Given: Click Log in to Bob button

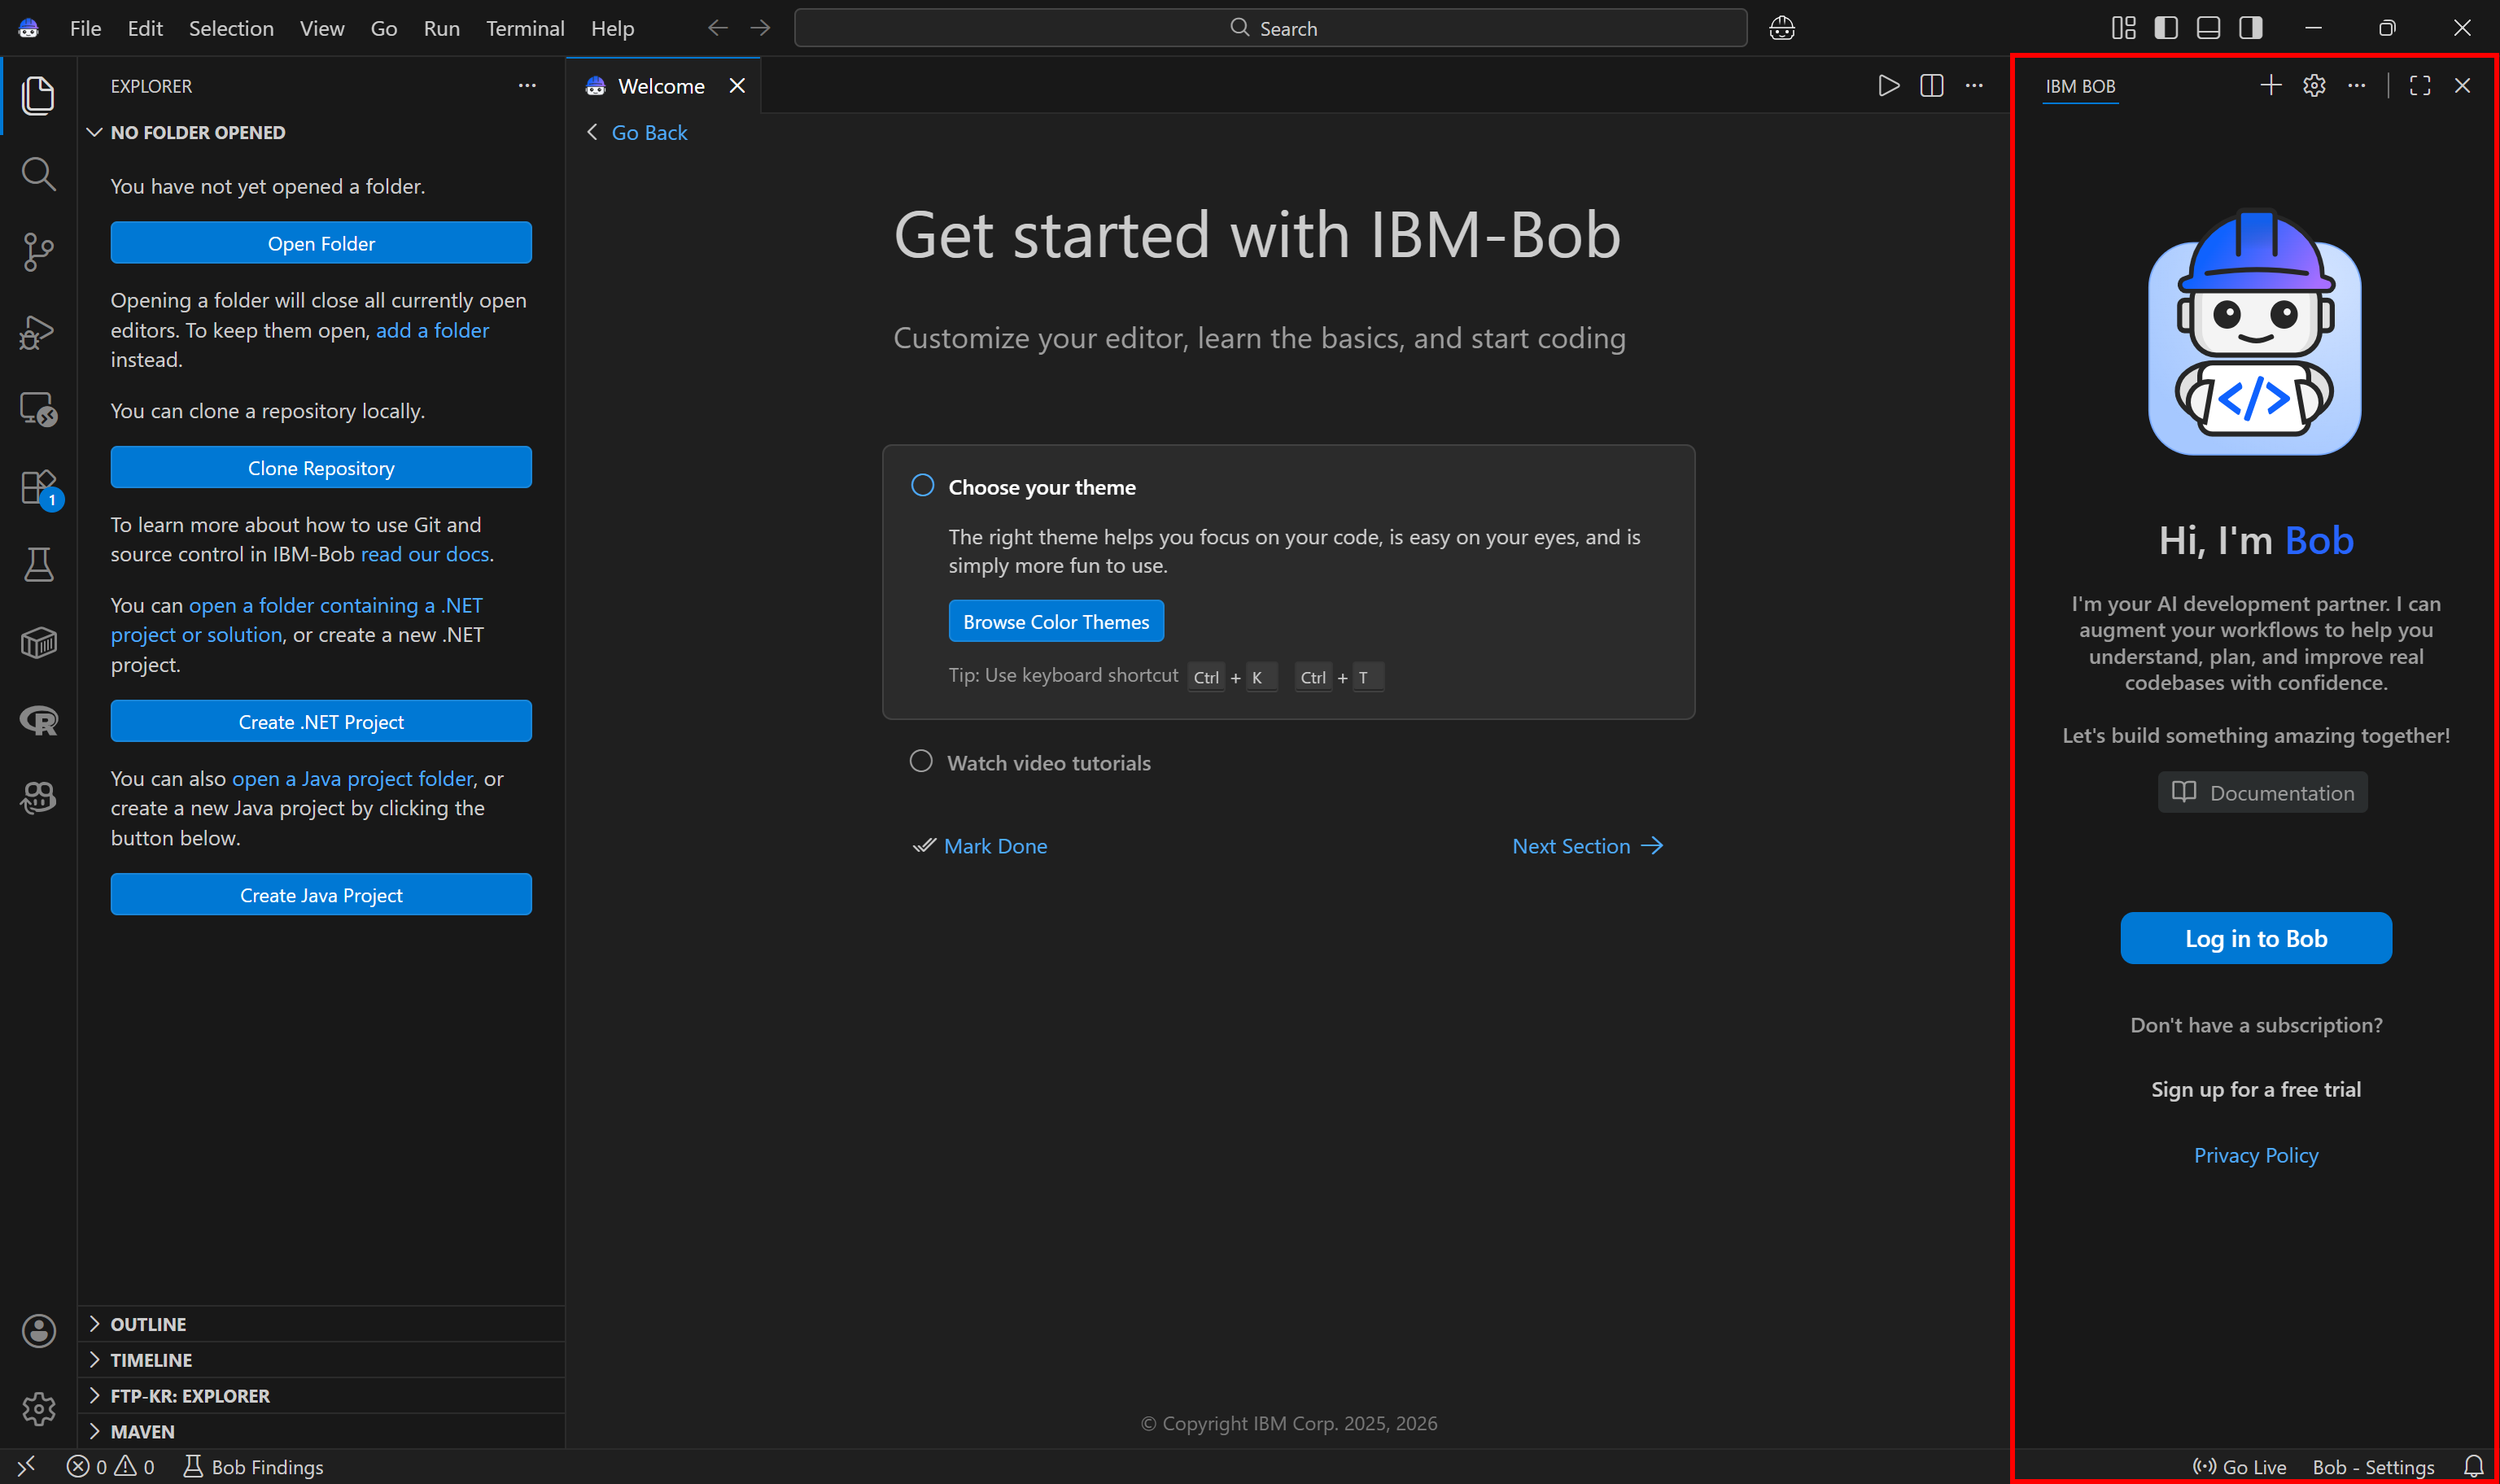Looking at the screenshot, I should click(2256, 938).
